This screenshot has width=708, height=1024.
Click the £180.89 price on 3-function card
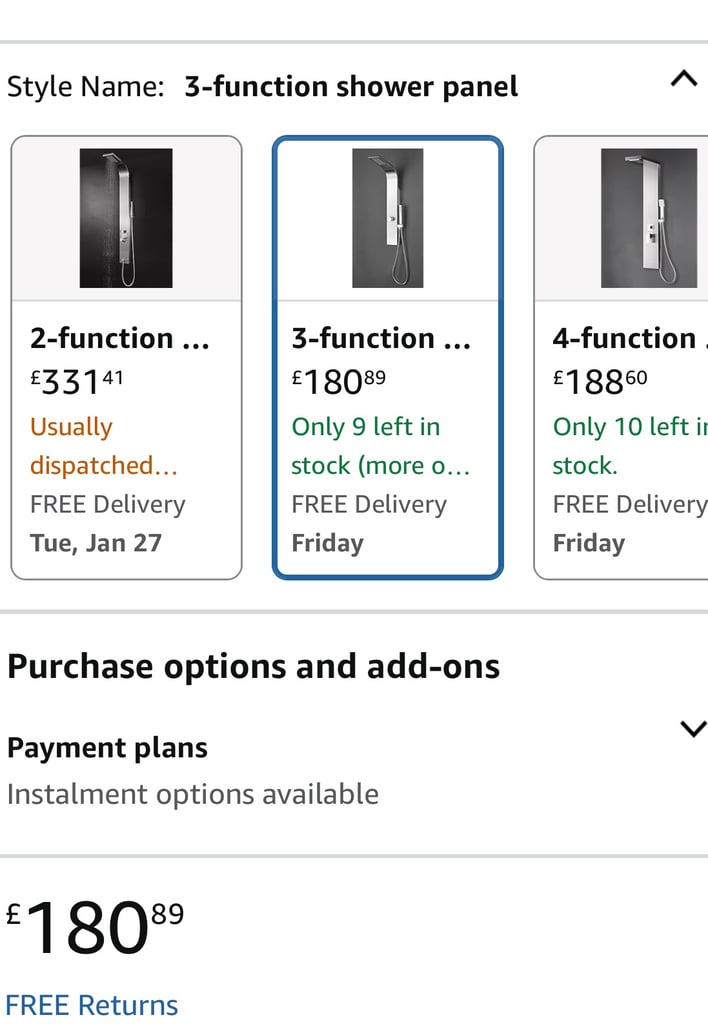click(x=338, y=381)
